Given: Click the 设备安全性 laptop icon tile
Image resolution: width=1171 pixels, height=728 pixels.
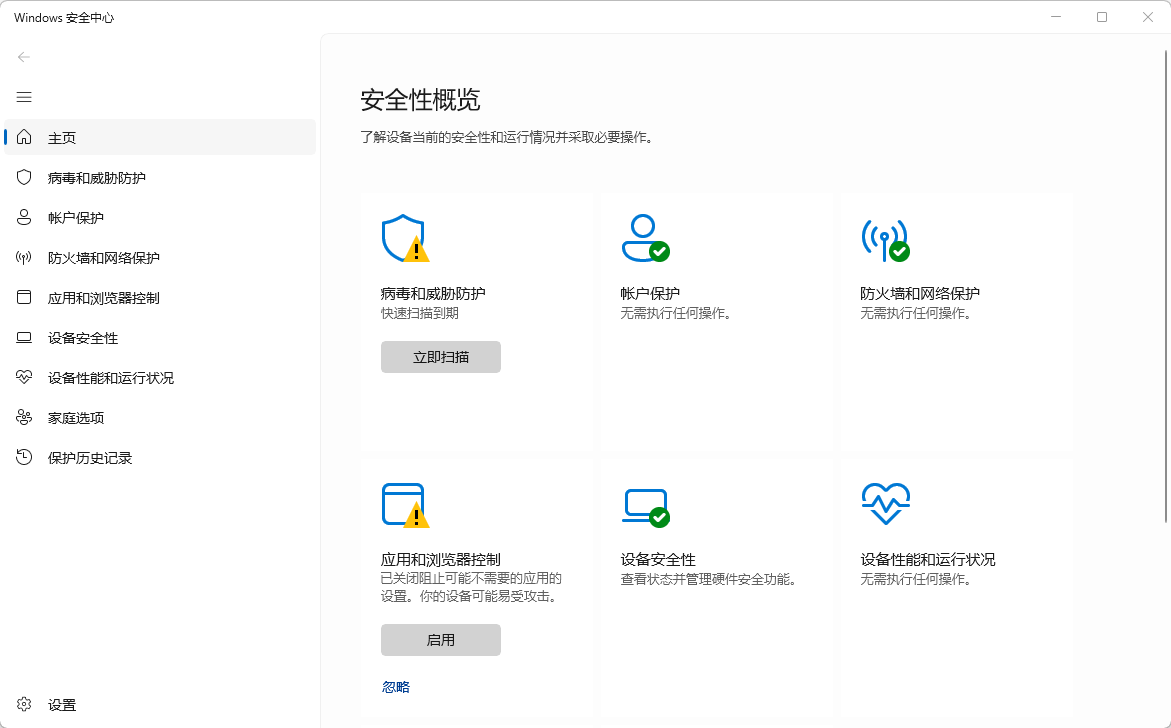Looking at the screenshot, I should 645,505.
